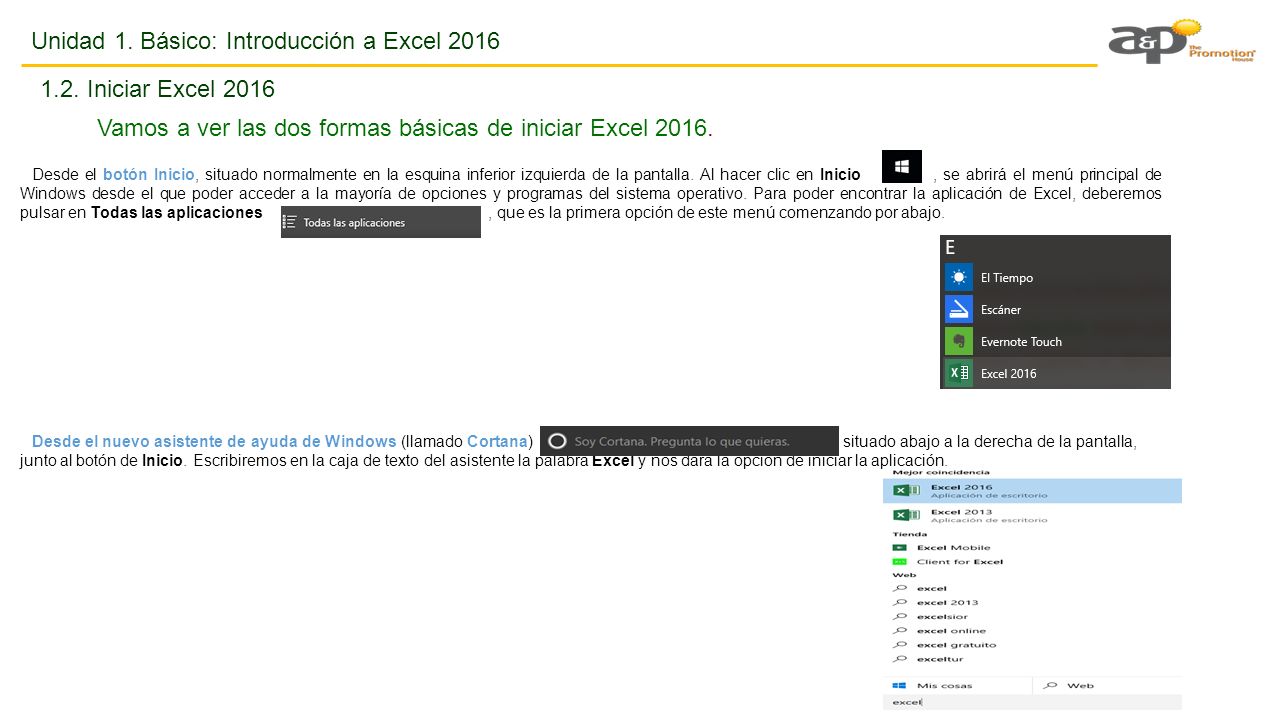
Task: Choose web suggestion 'excel 2013'
Action: (948, 603)
